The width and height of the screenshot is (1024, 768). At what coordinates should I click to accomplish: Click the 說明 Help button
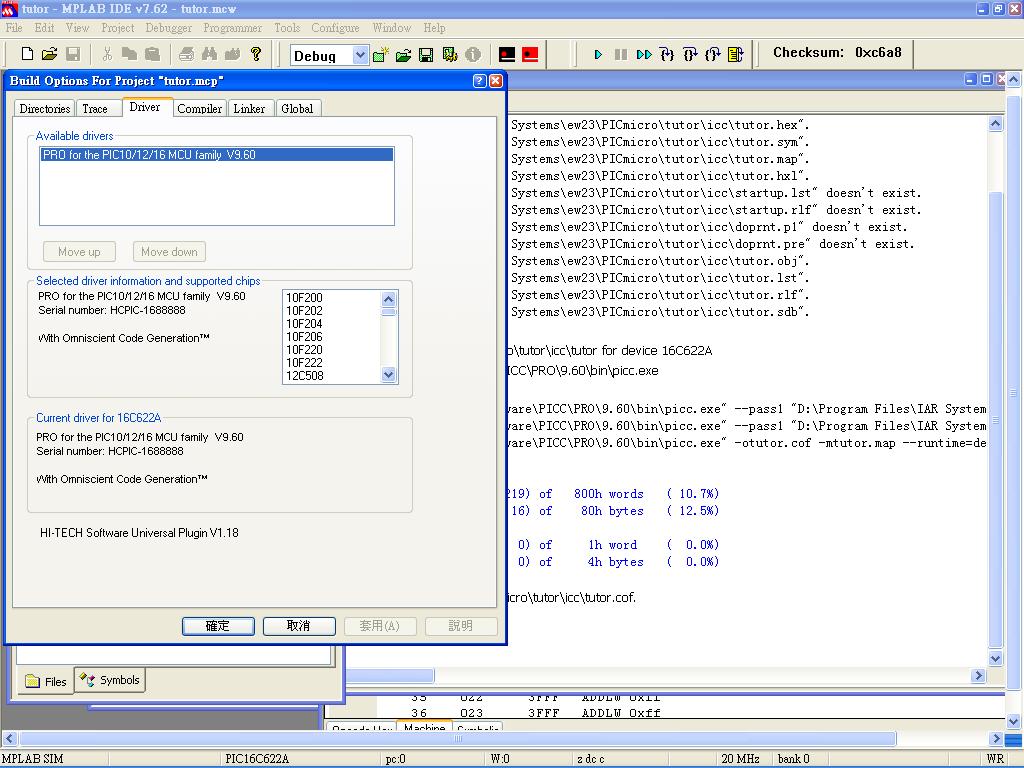461,626
